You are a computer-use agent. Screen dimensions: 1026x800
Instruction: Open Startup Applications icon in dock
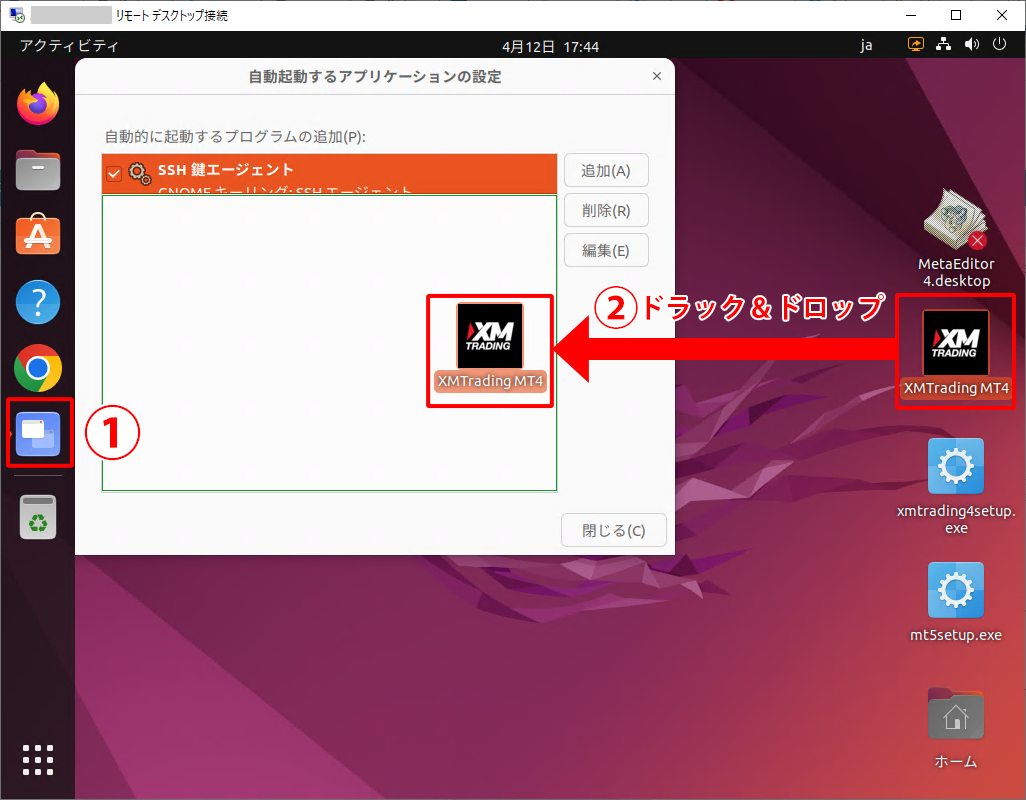[x=38, y=434]
